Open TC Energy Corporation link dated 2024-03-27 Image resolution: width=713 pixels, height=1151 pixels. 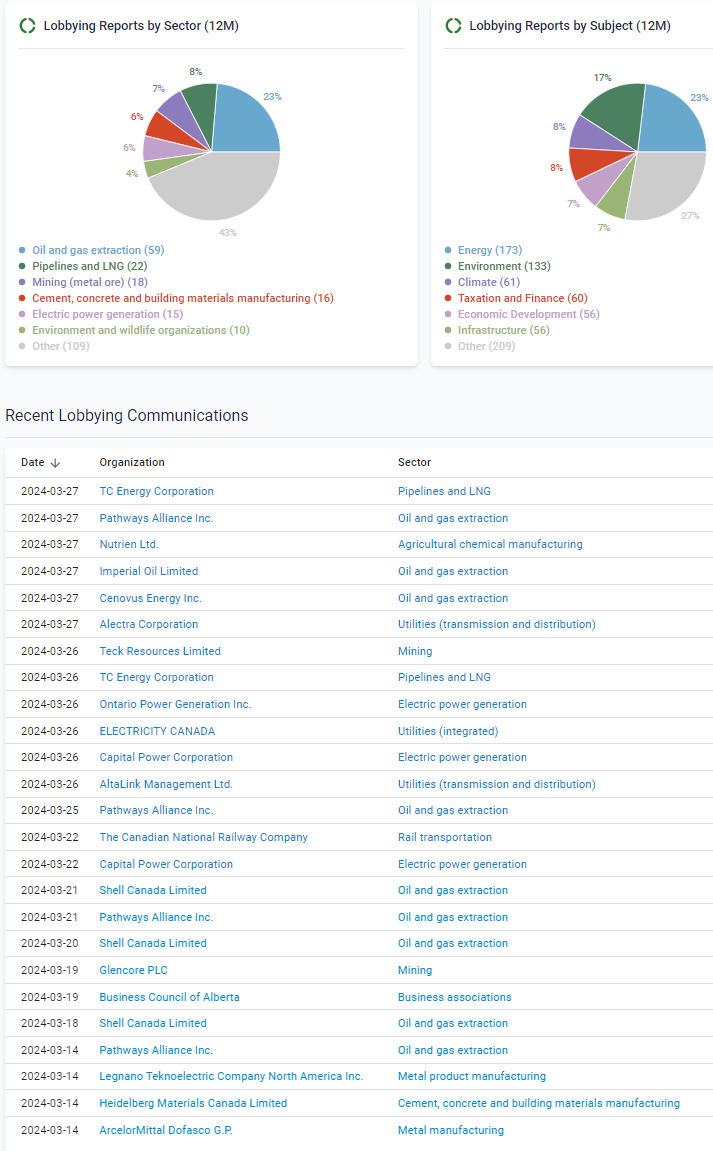point(156,492)
